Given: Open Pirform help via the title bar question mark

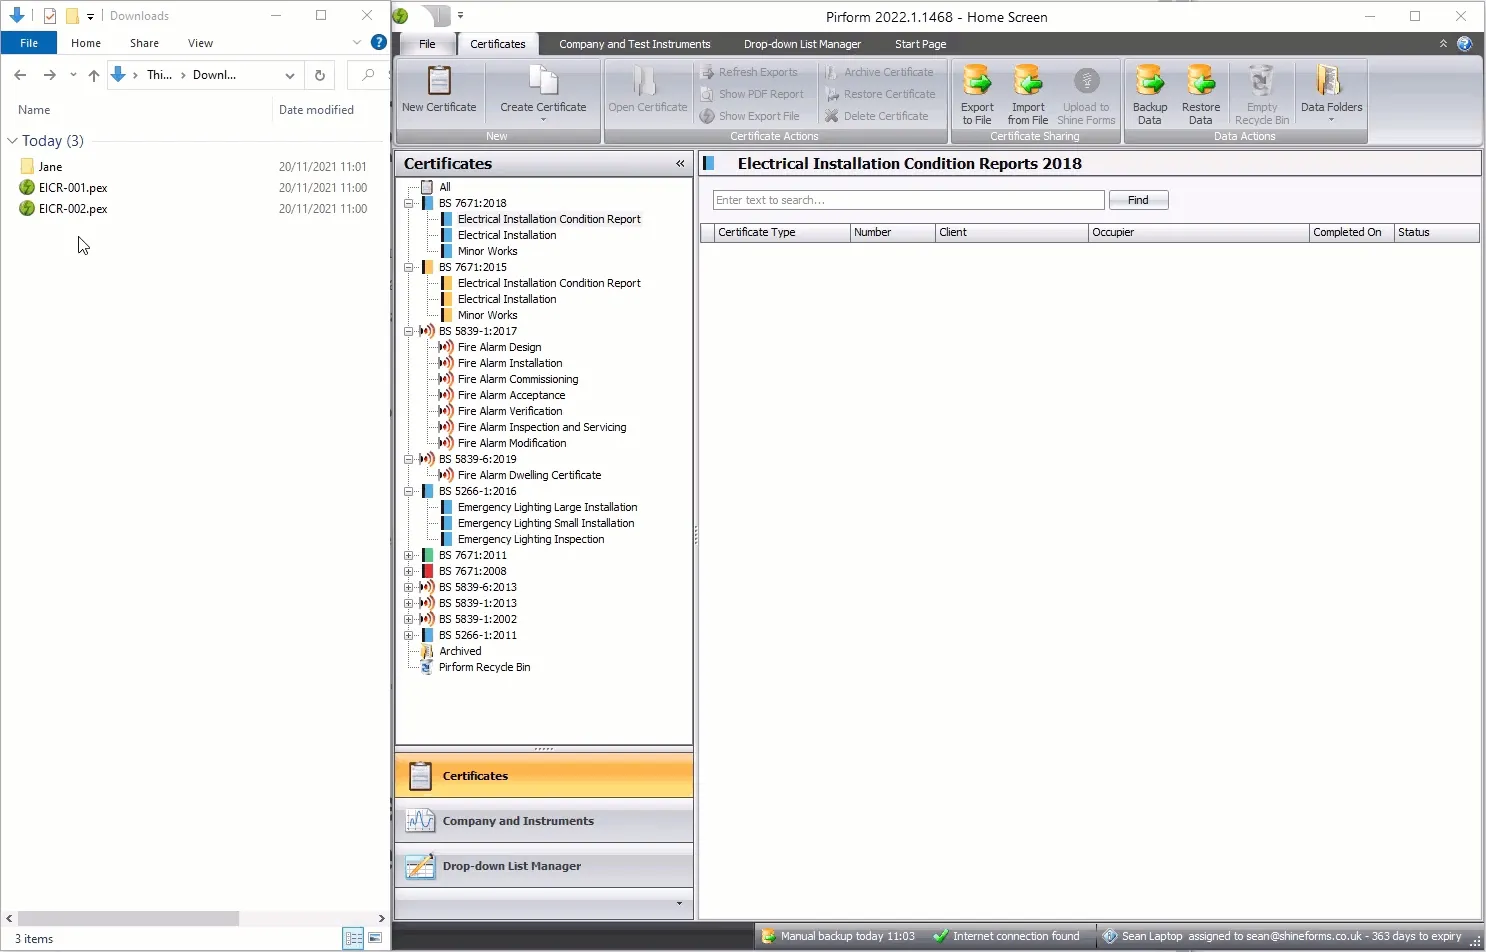Looking at the screenshot, I should tap(1464, 44).
